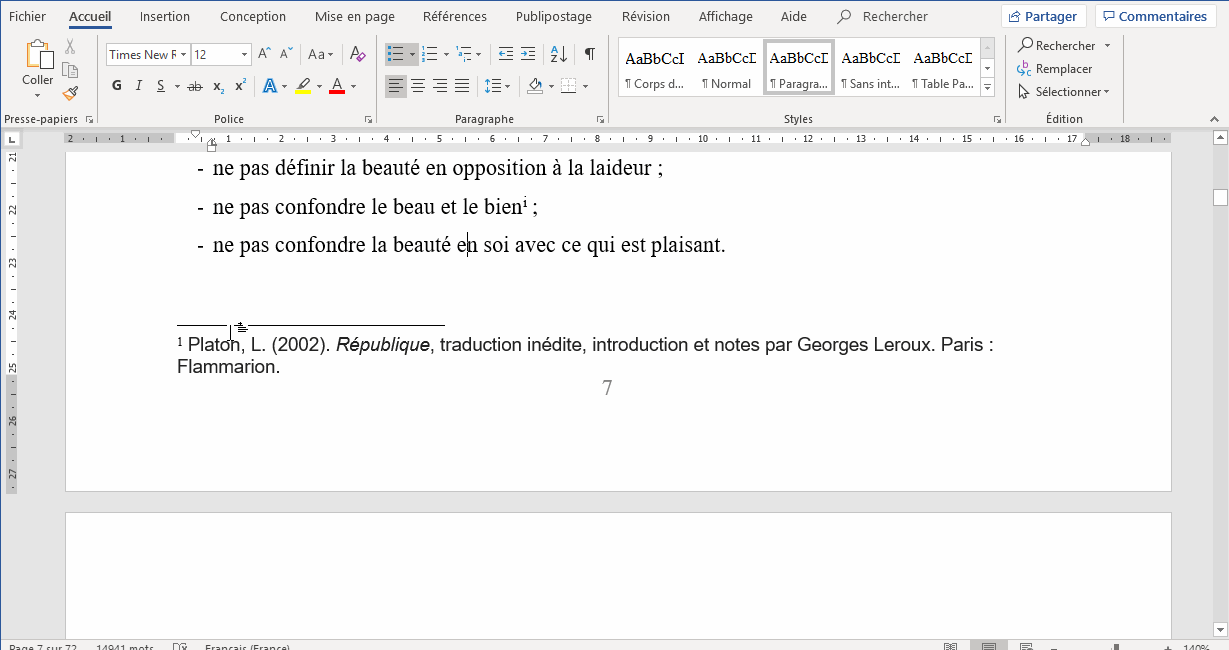This screenshot has height=650, width=1229.
Task: Expand the Styles gallery with More arrow
Action: click(988, 88)
